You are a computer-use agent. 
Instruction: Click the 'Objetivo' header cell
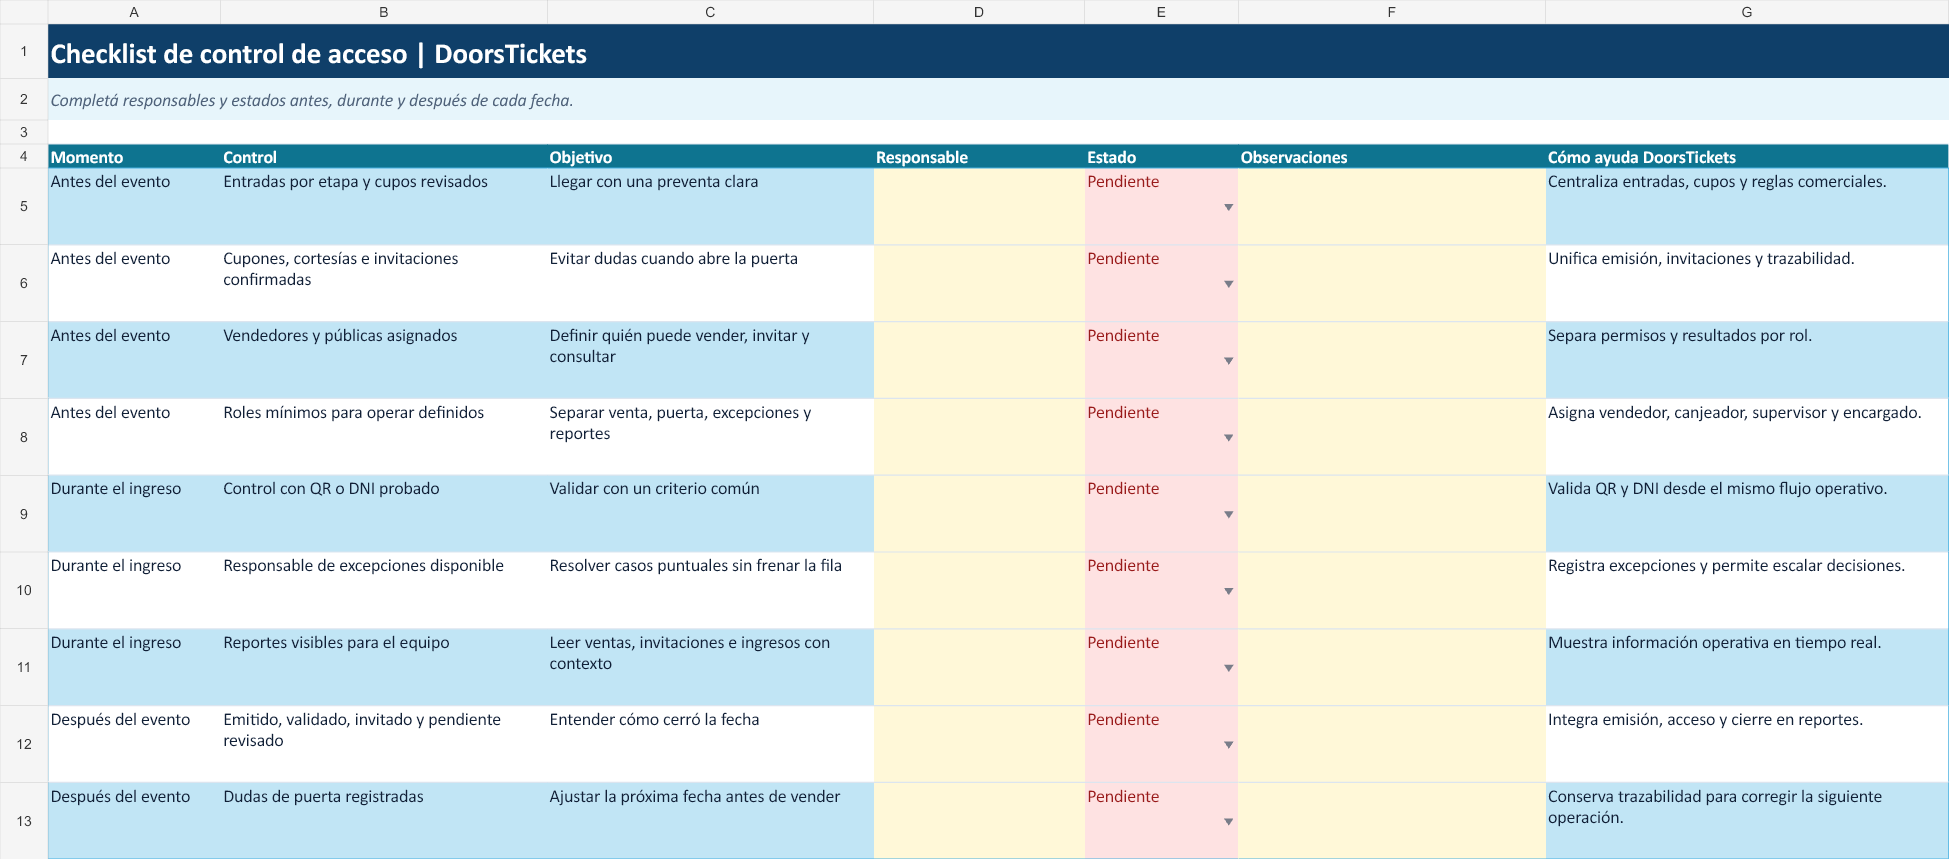(710, 157)
